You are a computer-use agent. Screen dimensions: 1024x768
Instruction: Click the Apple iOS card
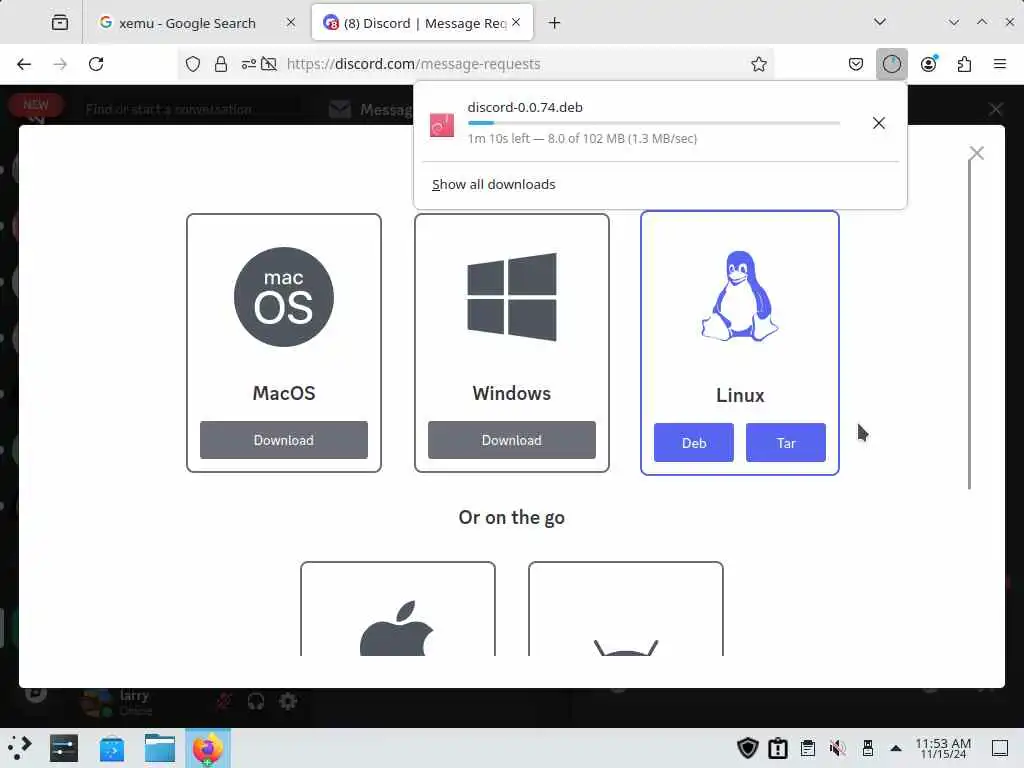(398, 609)
